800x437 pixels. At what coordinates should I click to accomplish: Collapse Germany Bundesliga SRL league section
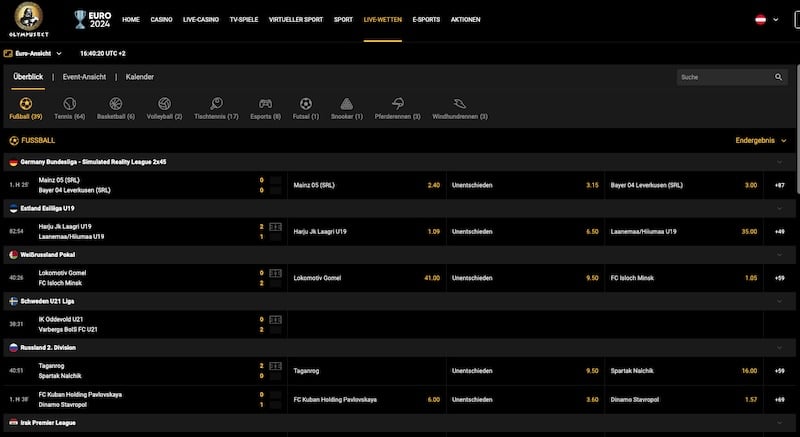pos(780,162)
